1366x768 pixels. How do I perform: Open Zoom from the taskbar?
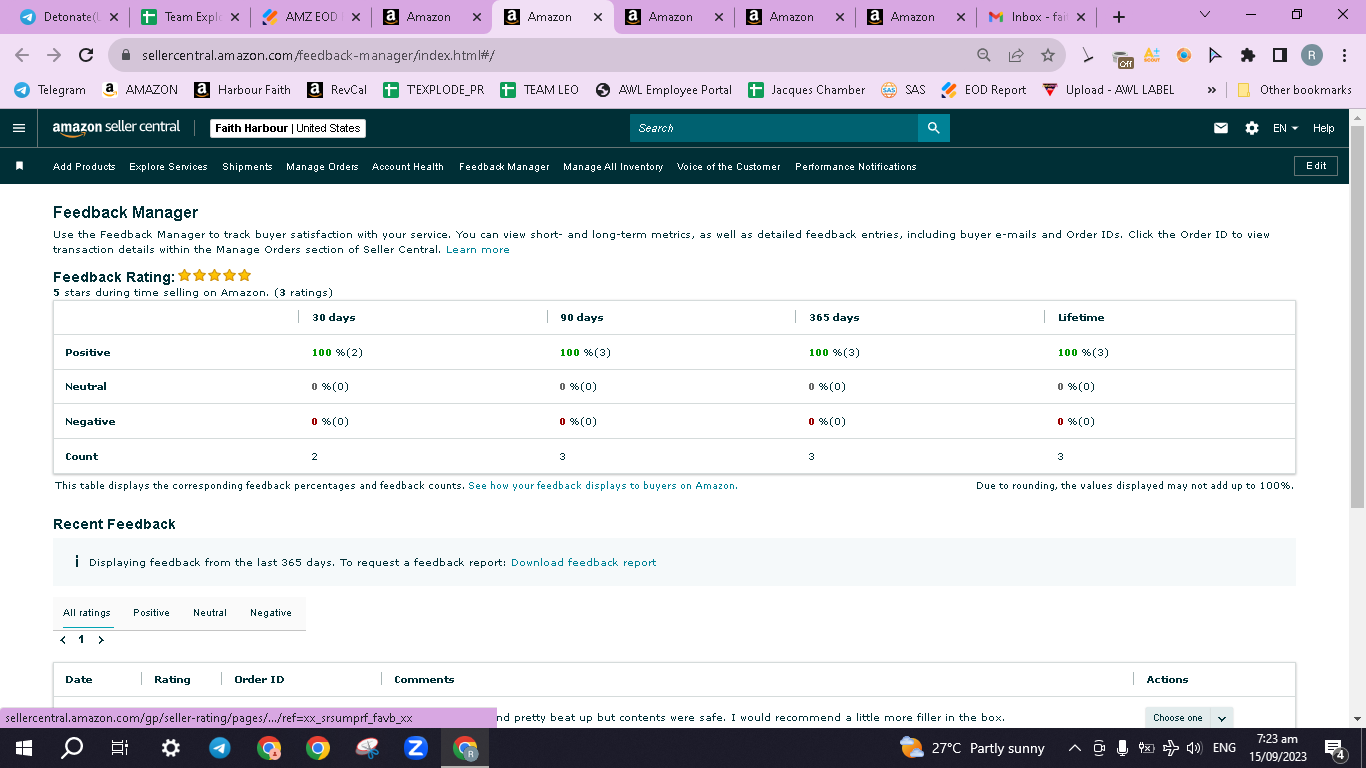coord(415,747)
